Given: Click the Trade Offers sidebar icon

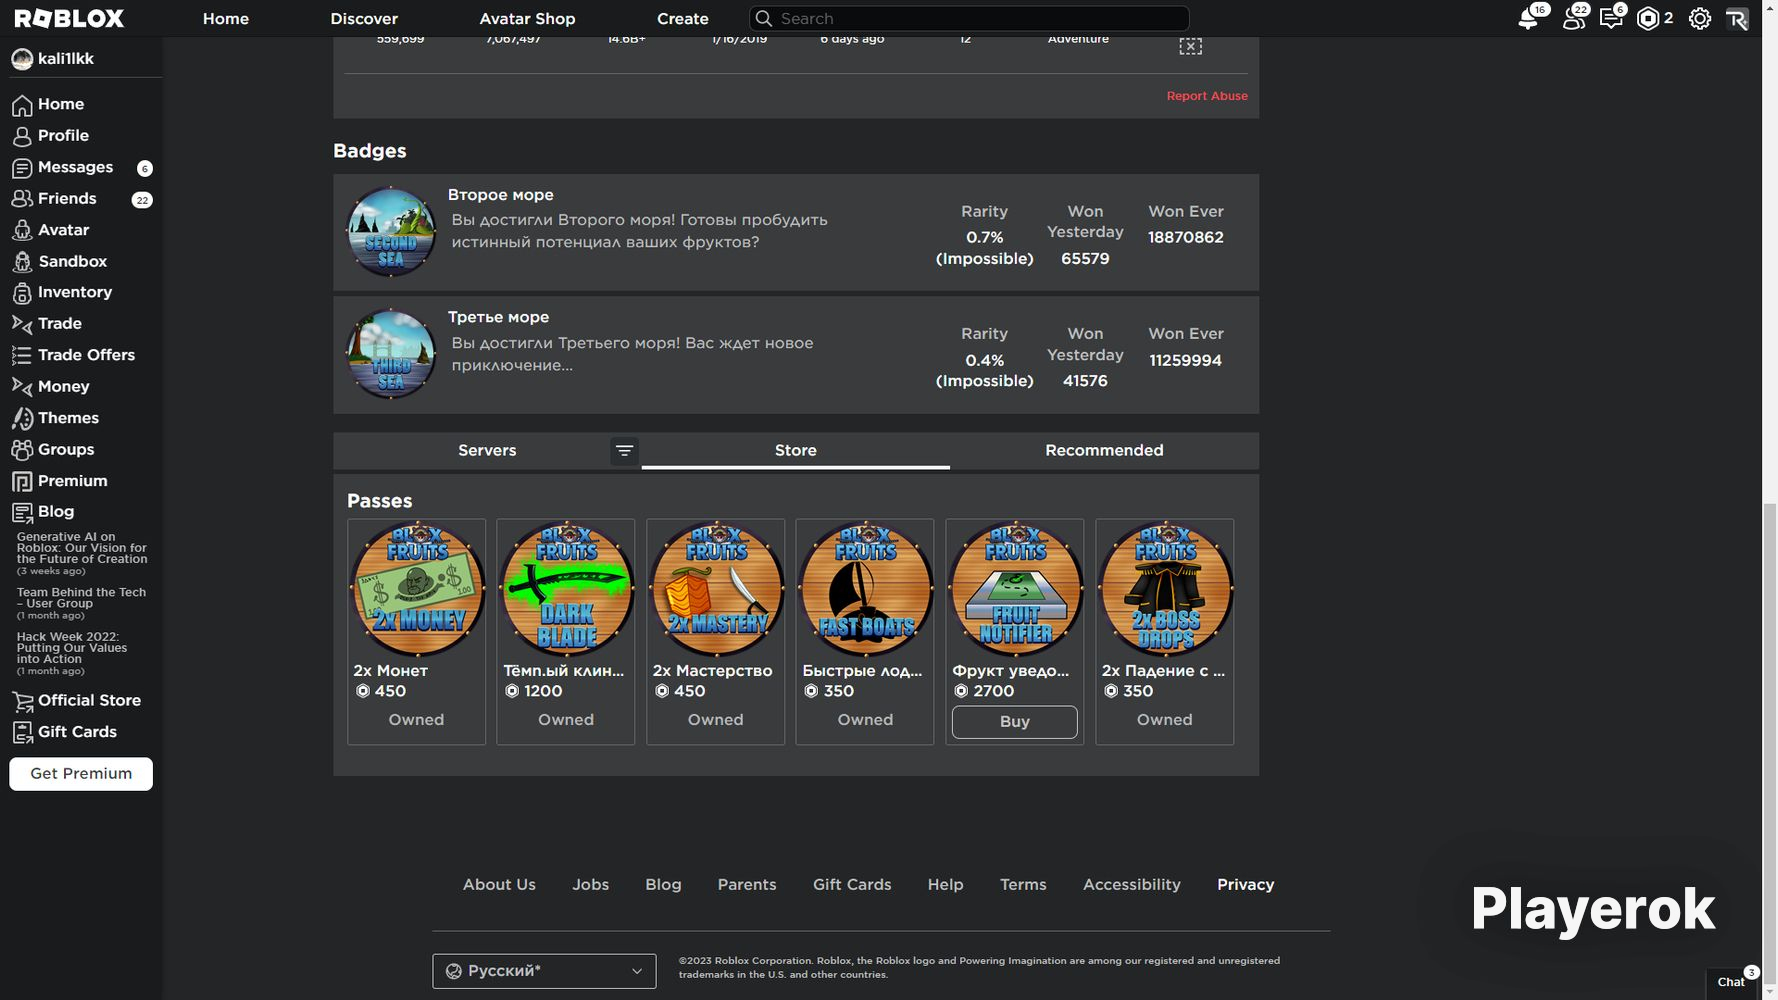Looking at the screenshot, I should point(22,355).
